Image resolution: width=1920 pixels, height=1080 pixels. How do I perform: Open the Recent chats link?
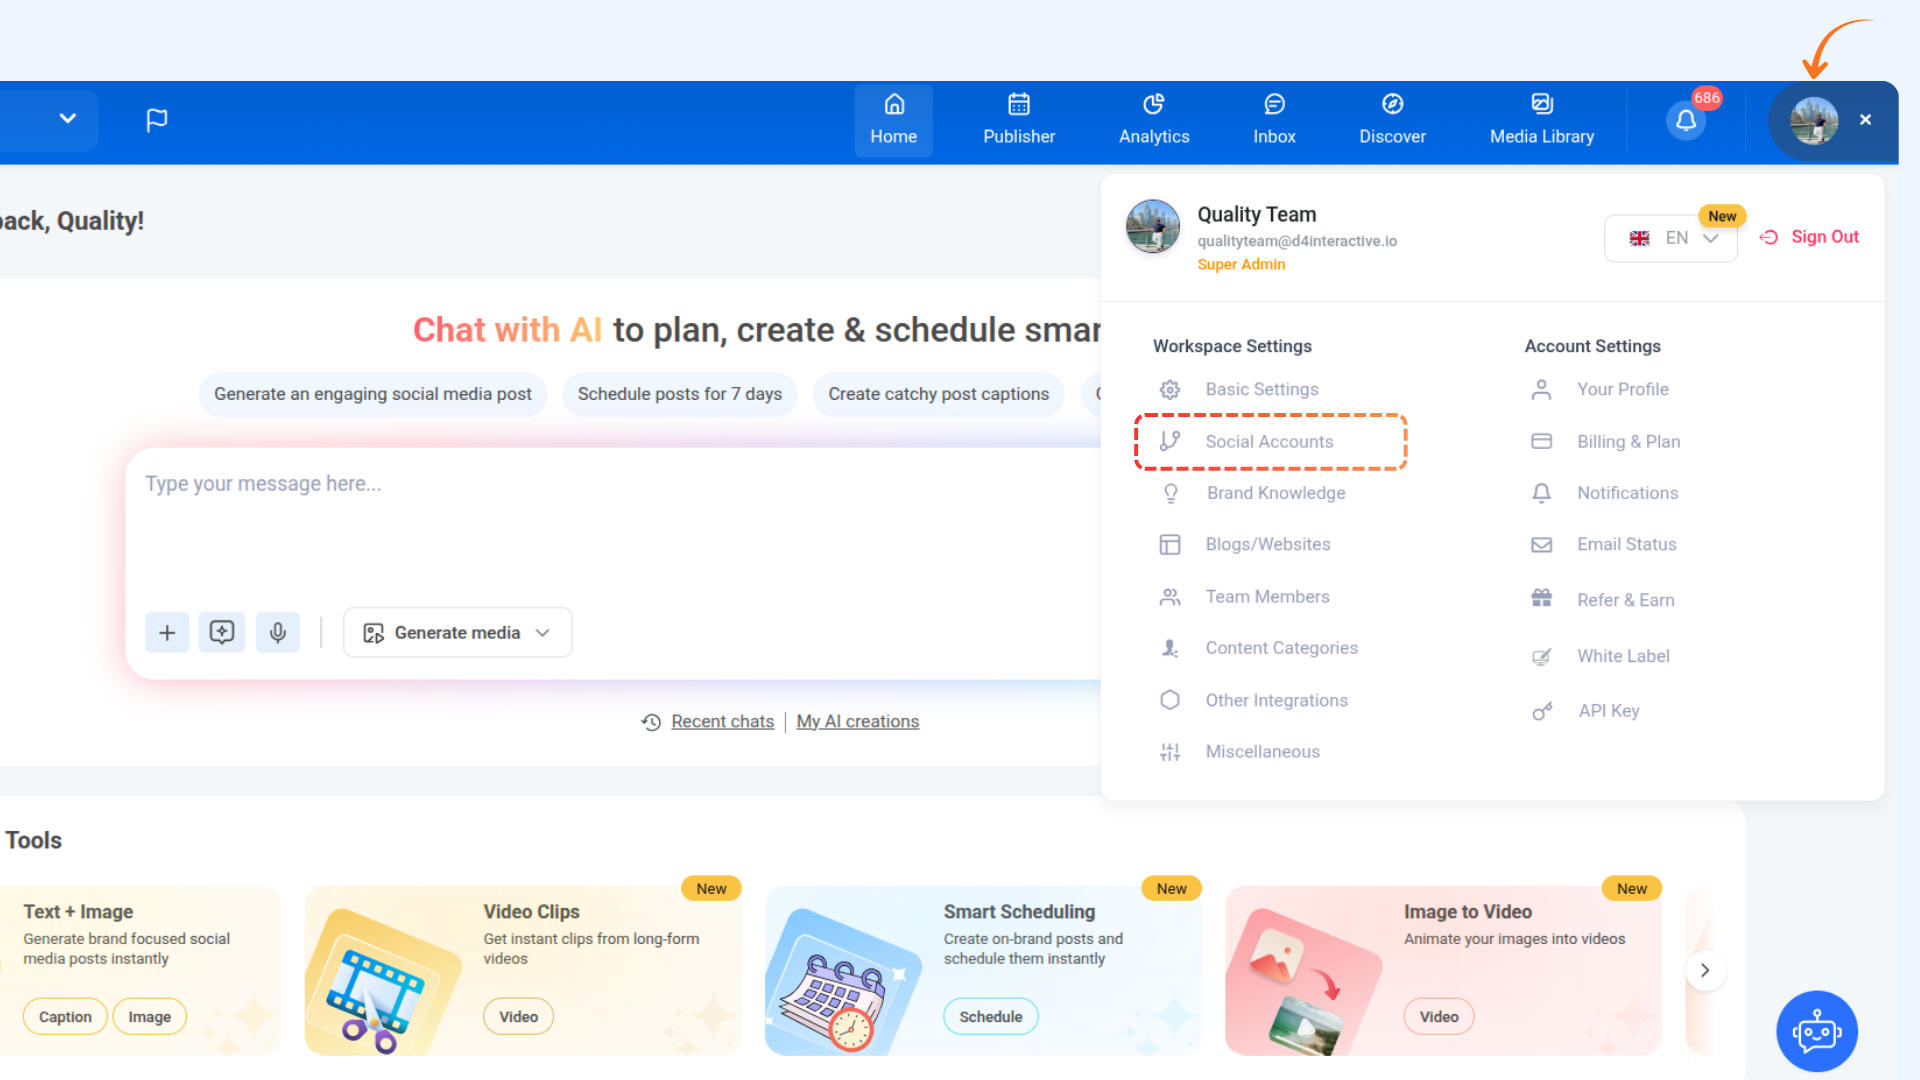point(722,722)
